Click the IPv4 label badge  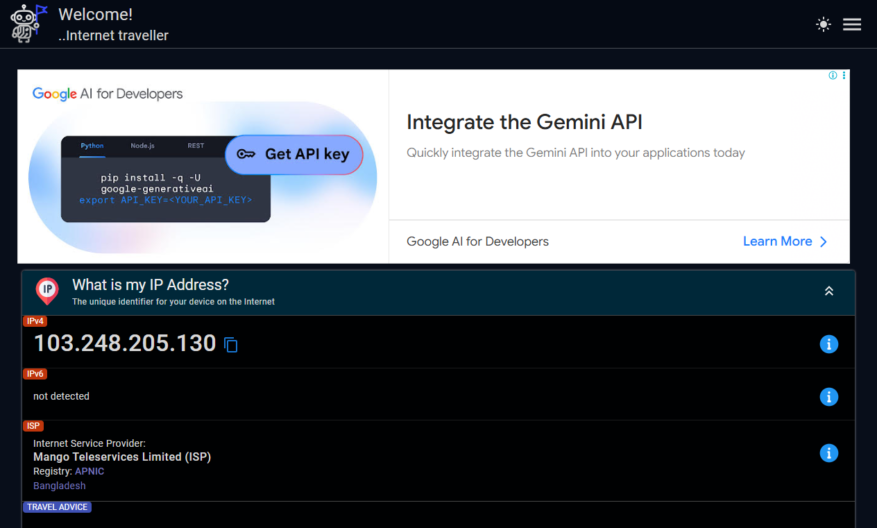click(x=35, y=321)
